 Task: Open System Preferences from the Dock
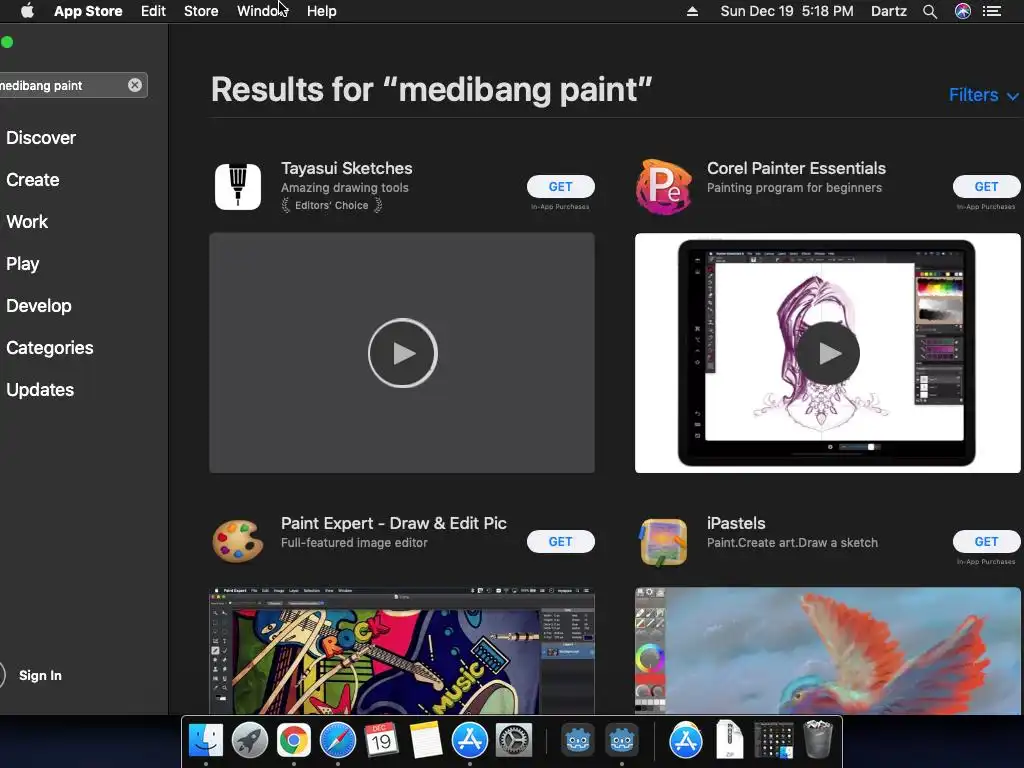tap(514, 741)
